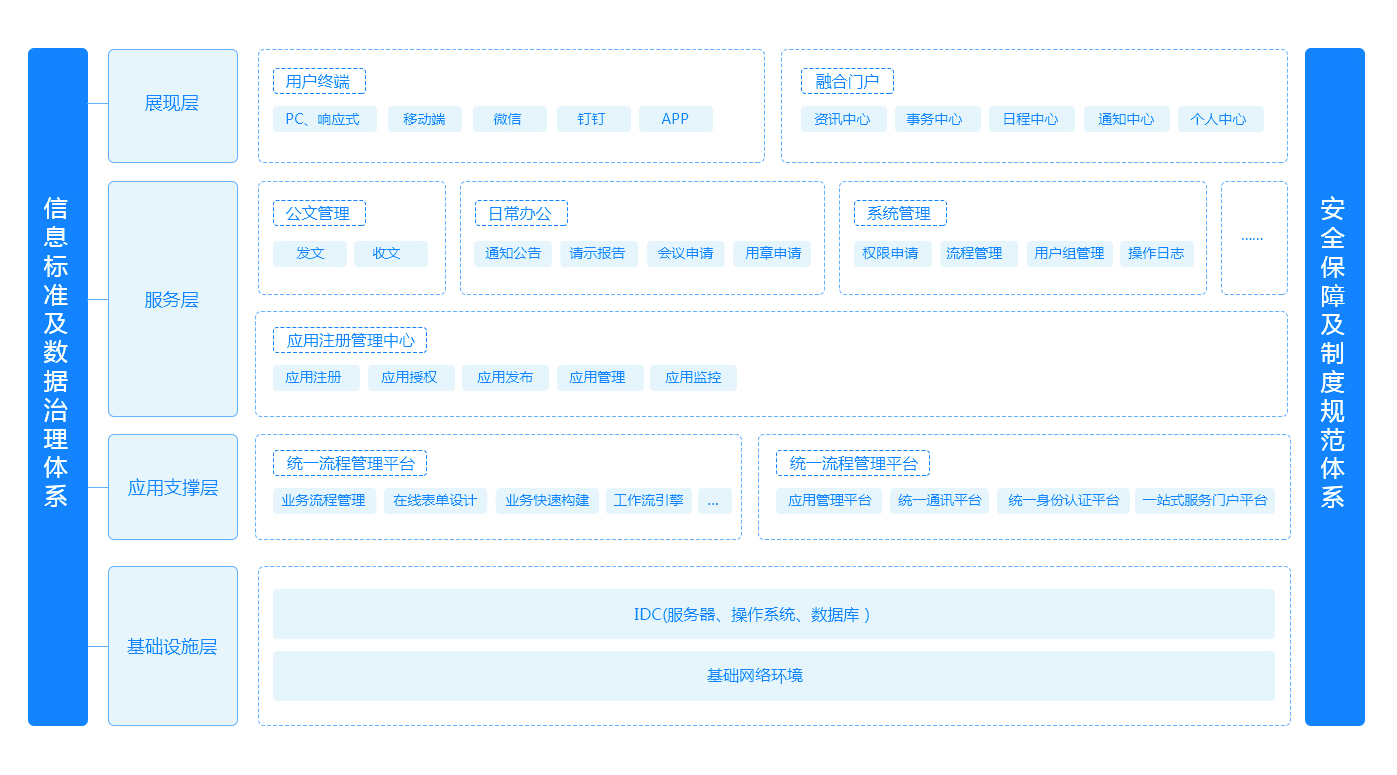
Task: Click the 钉钉 terminal chip
Action: 593,119
